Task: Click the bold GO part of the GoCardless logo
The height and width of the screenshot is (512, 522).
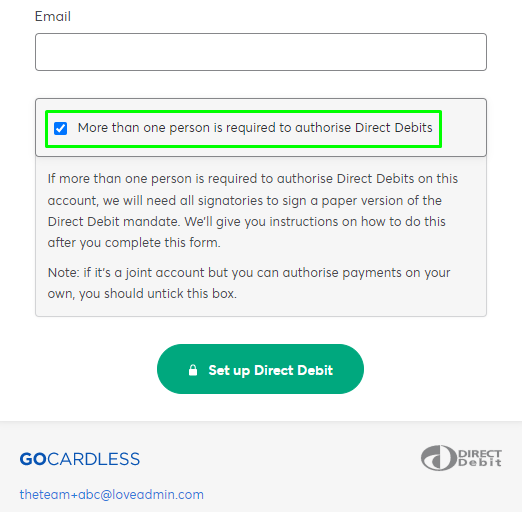Action: pyautogui.click(x=33, y=459)
